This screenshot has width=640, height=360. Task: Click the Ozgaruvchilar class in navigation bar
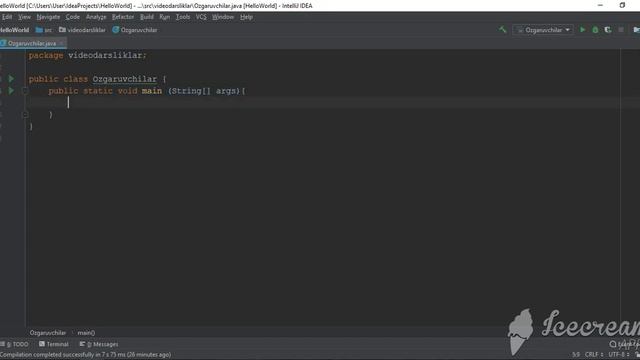[x=135, y=30]
